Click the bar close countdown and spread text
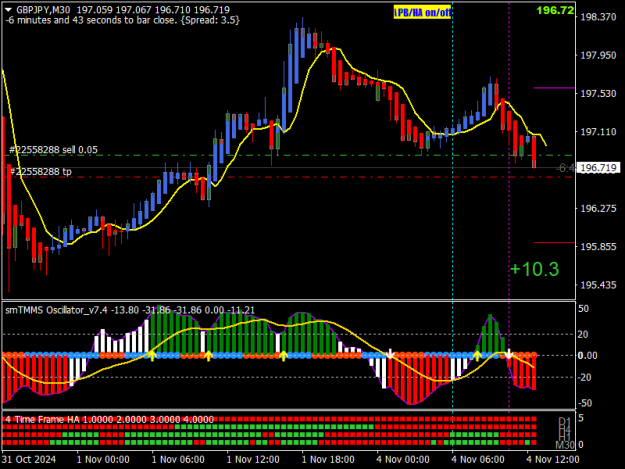This screenshot has height=469, width=625. pyautogui.click(x=122, y=20)
